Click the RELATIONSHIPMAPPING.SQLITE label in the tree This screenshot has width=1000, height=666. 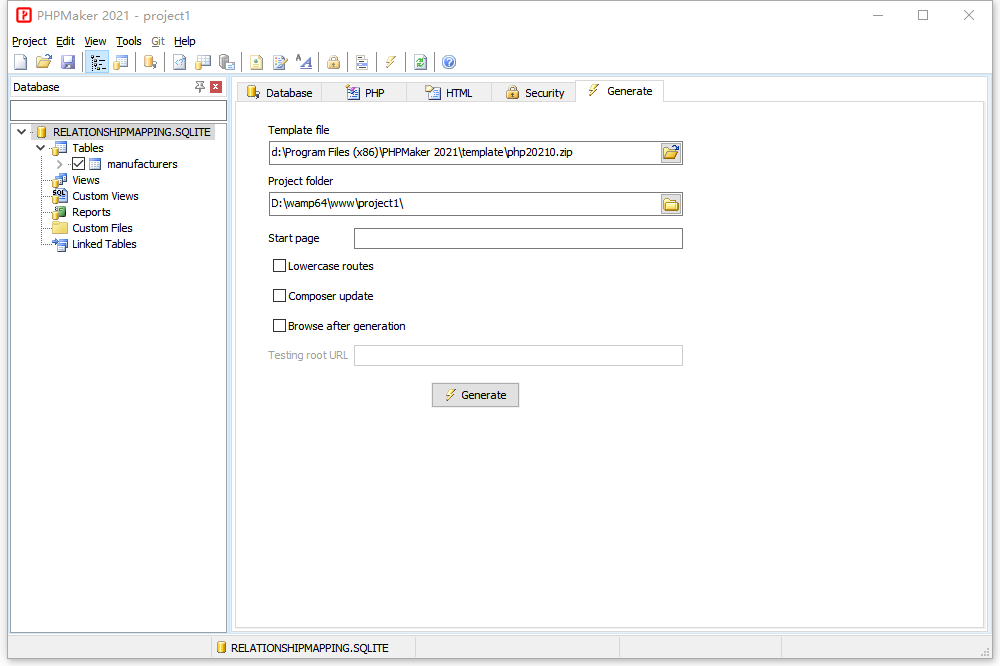coord(131,132)
